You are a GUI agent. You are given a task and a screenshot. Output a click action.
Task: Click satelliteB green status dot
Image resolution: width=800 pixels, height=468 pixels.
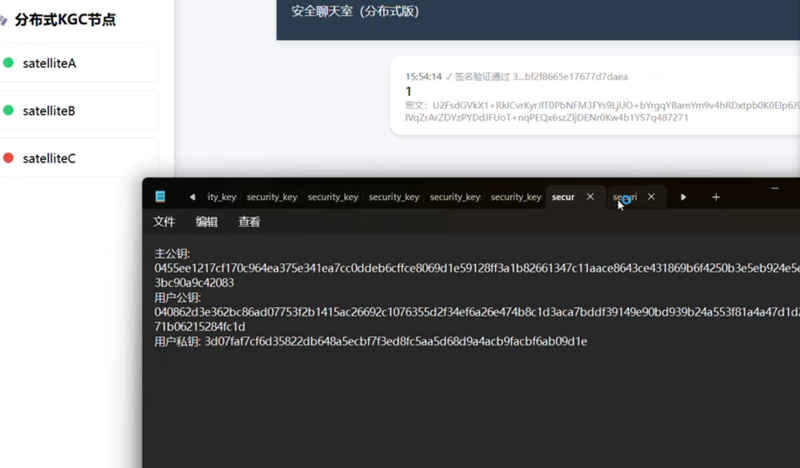tap(8, 110)
